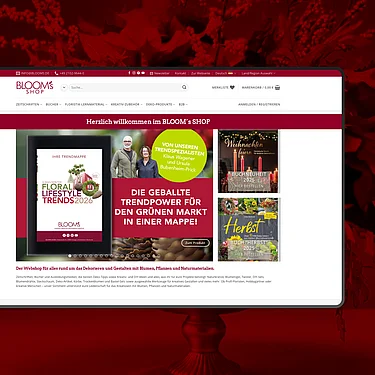375x375 pixels.
Task: Click the Die geballte Trendpower banner text
Action: pyautogui.click(x=161, y=207)
